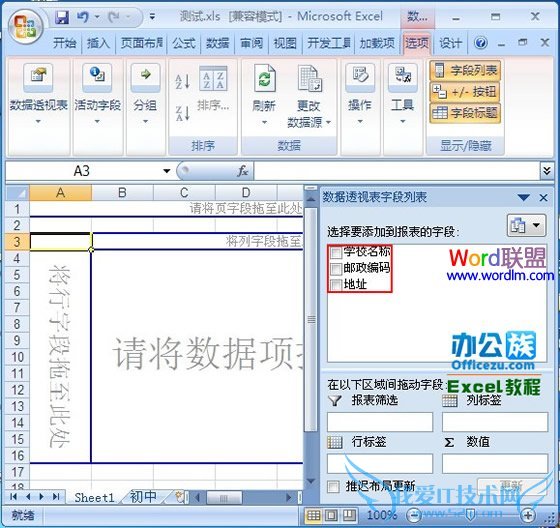
Task: Open the 数据 (Data) ribbon tab
Action: point(217,43)
